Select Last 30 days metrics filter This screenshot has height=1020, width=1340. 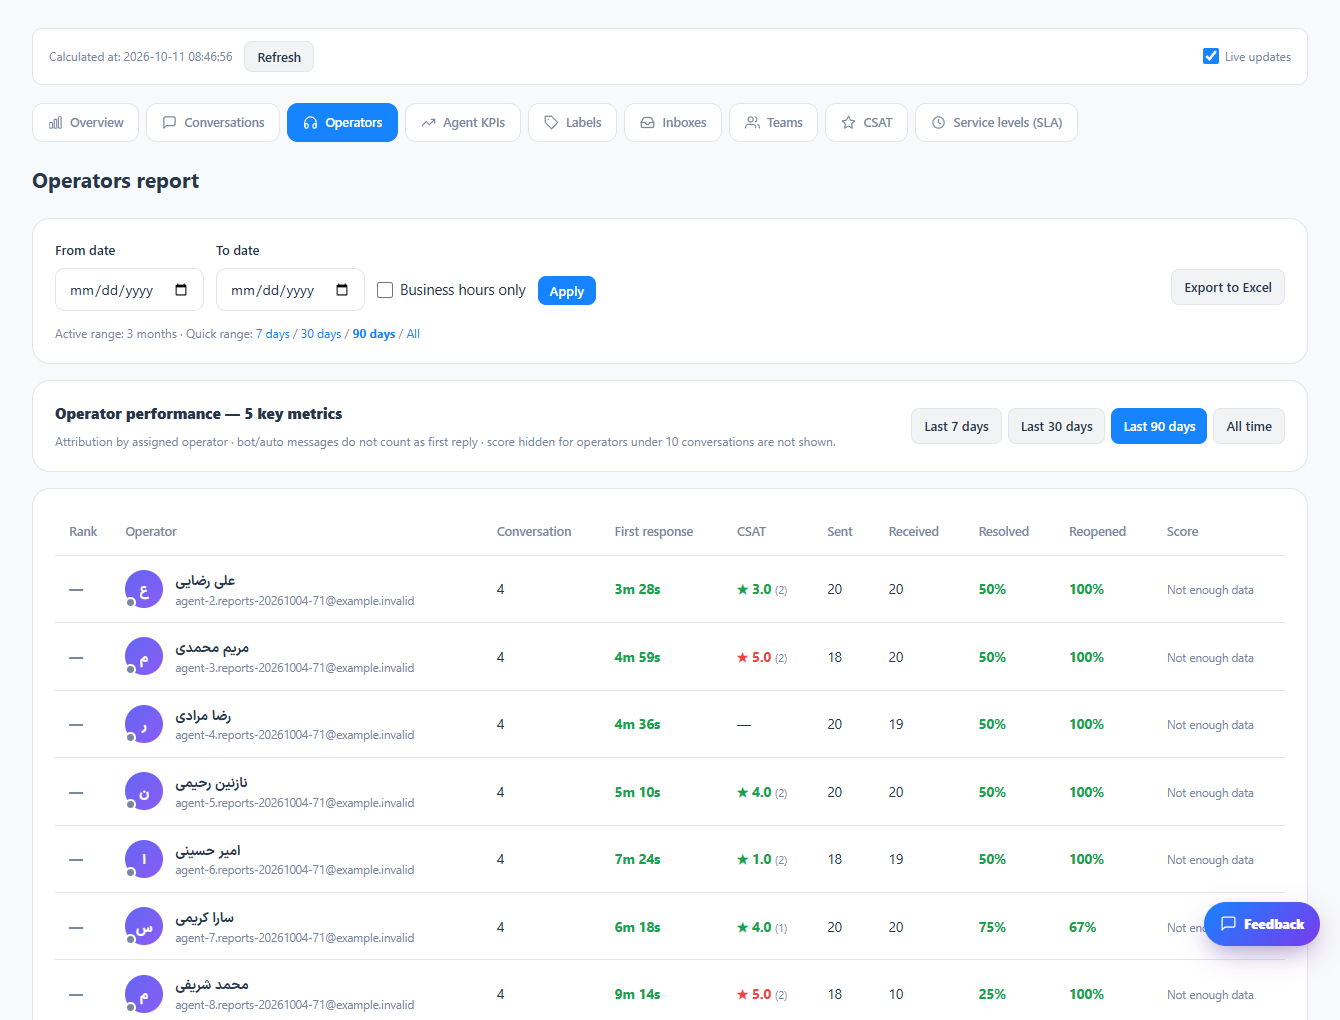pos(1057,426)
